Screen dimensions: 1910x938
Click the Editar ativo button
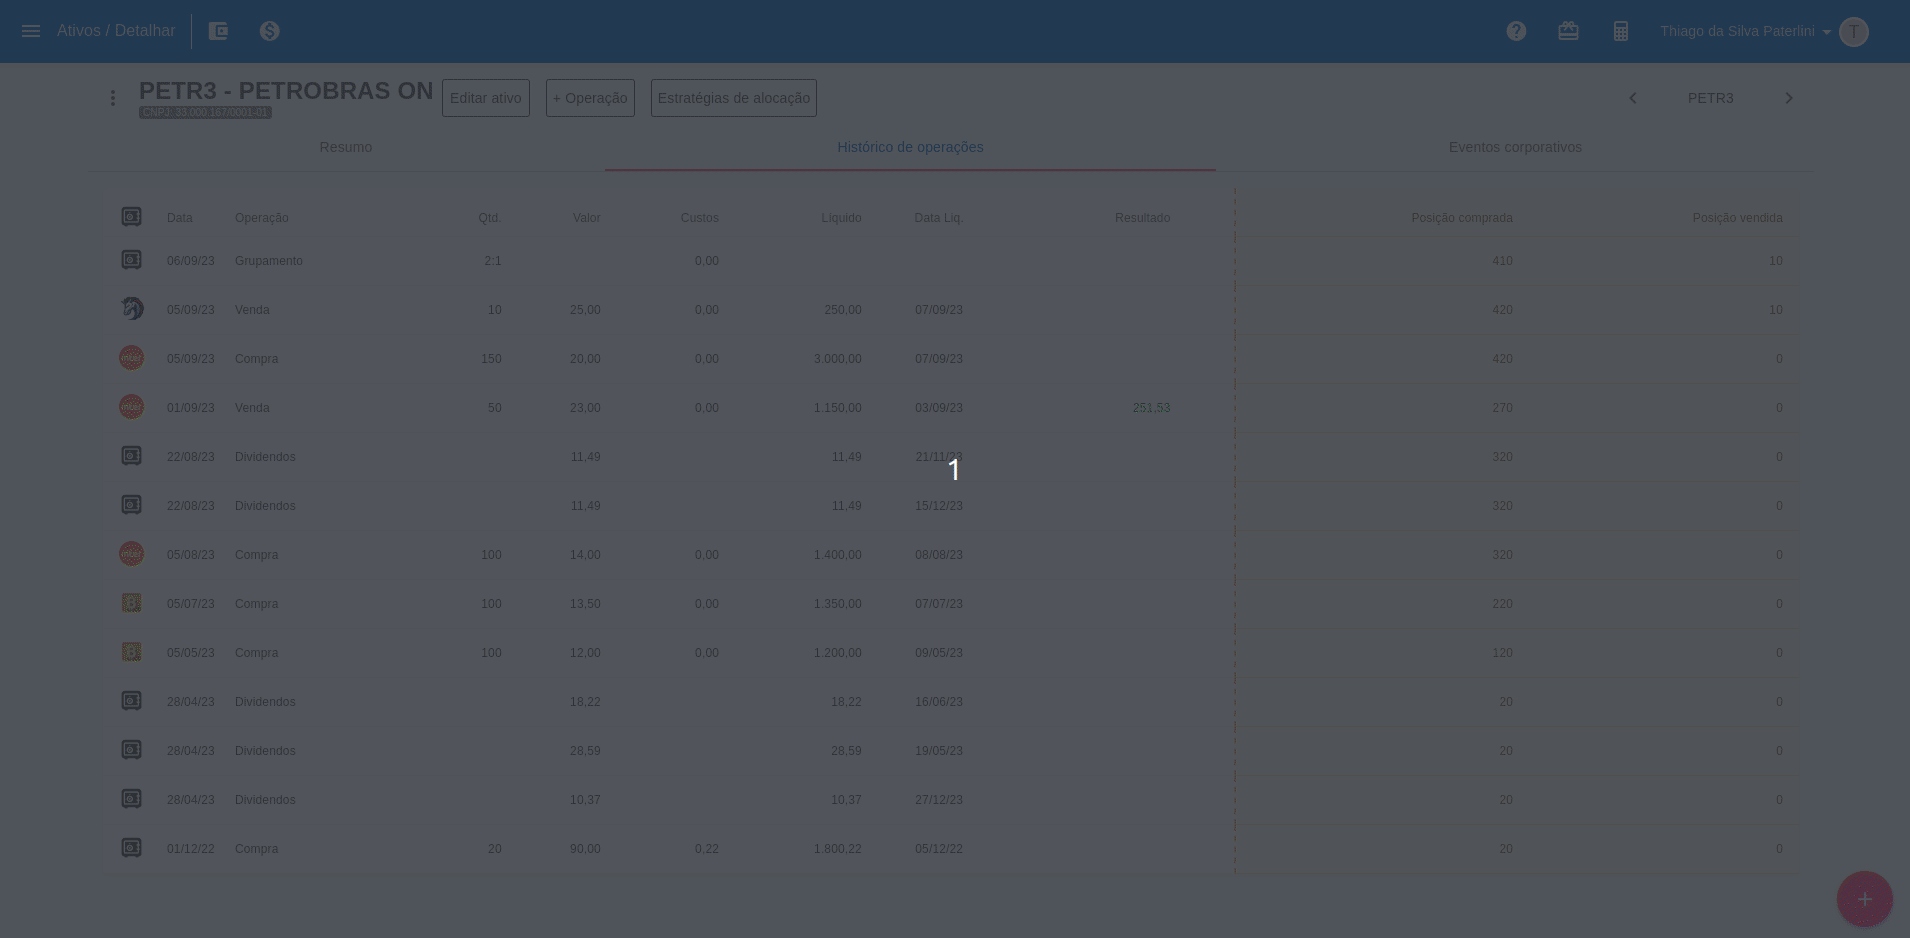click(x=486, y=98)
